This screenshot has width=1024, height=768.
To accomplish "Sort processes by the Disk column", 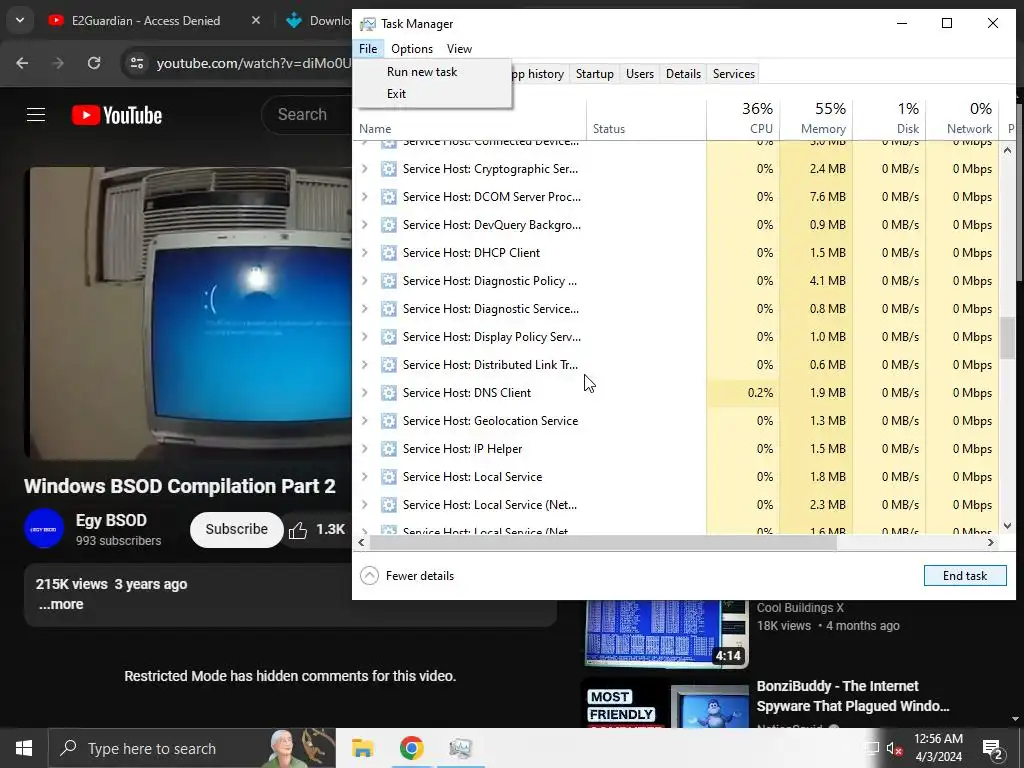I will 889,118.
